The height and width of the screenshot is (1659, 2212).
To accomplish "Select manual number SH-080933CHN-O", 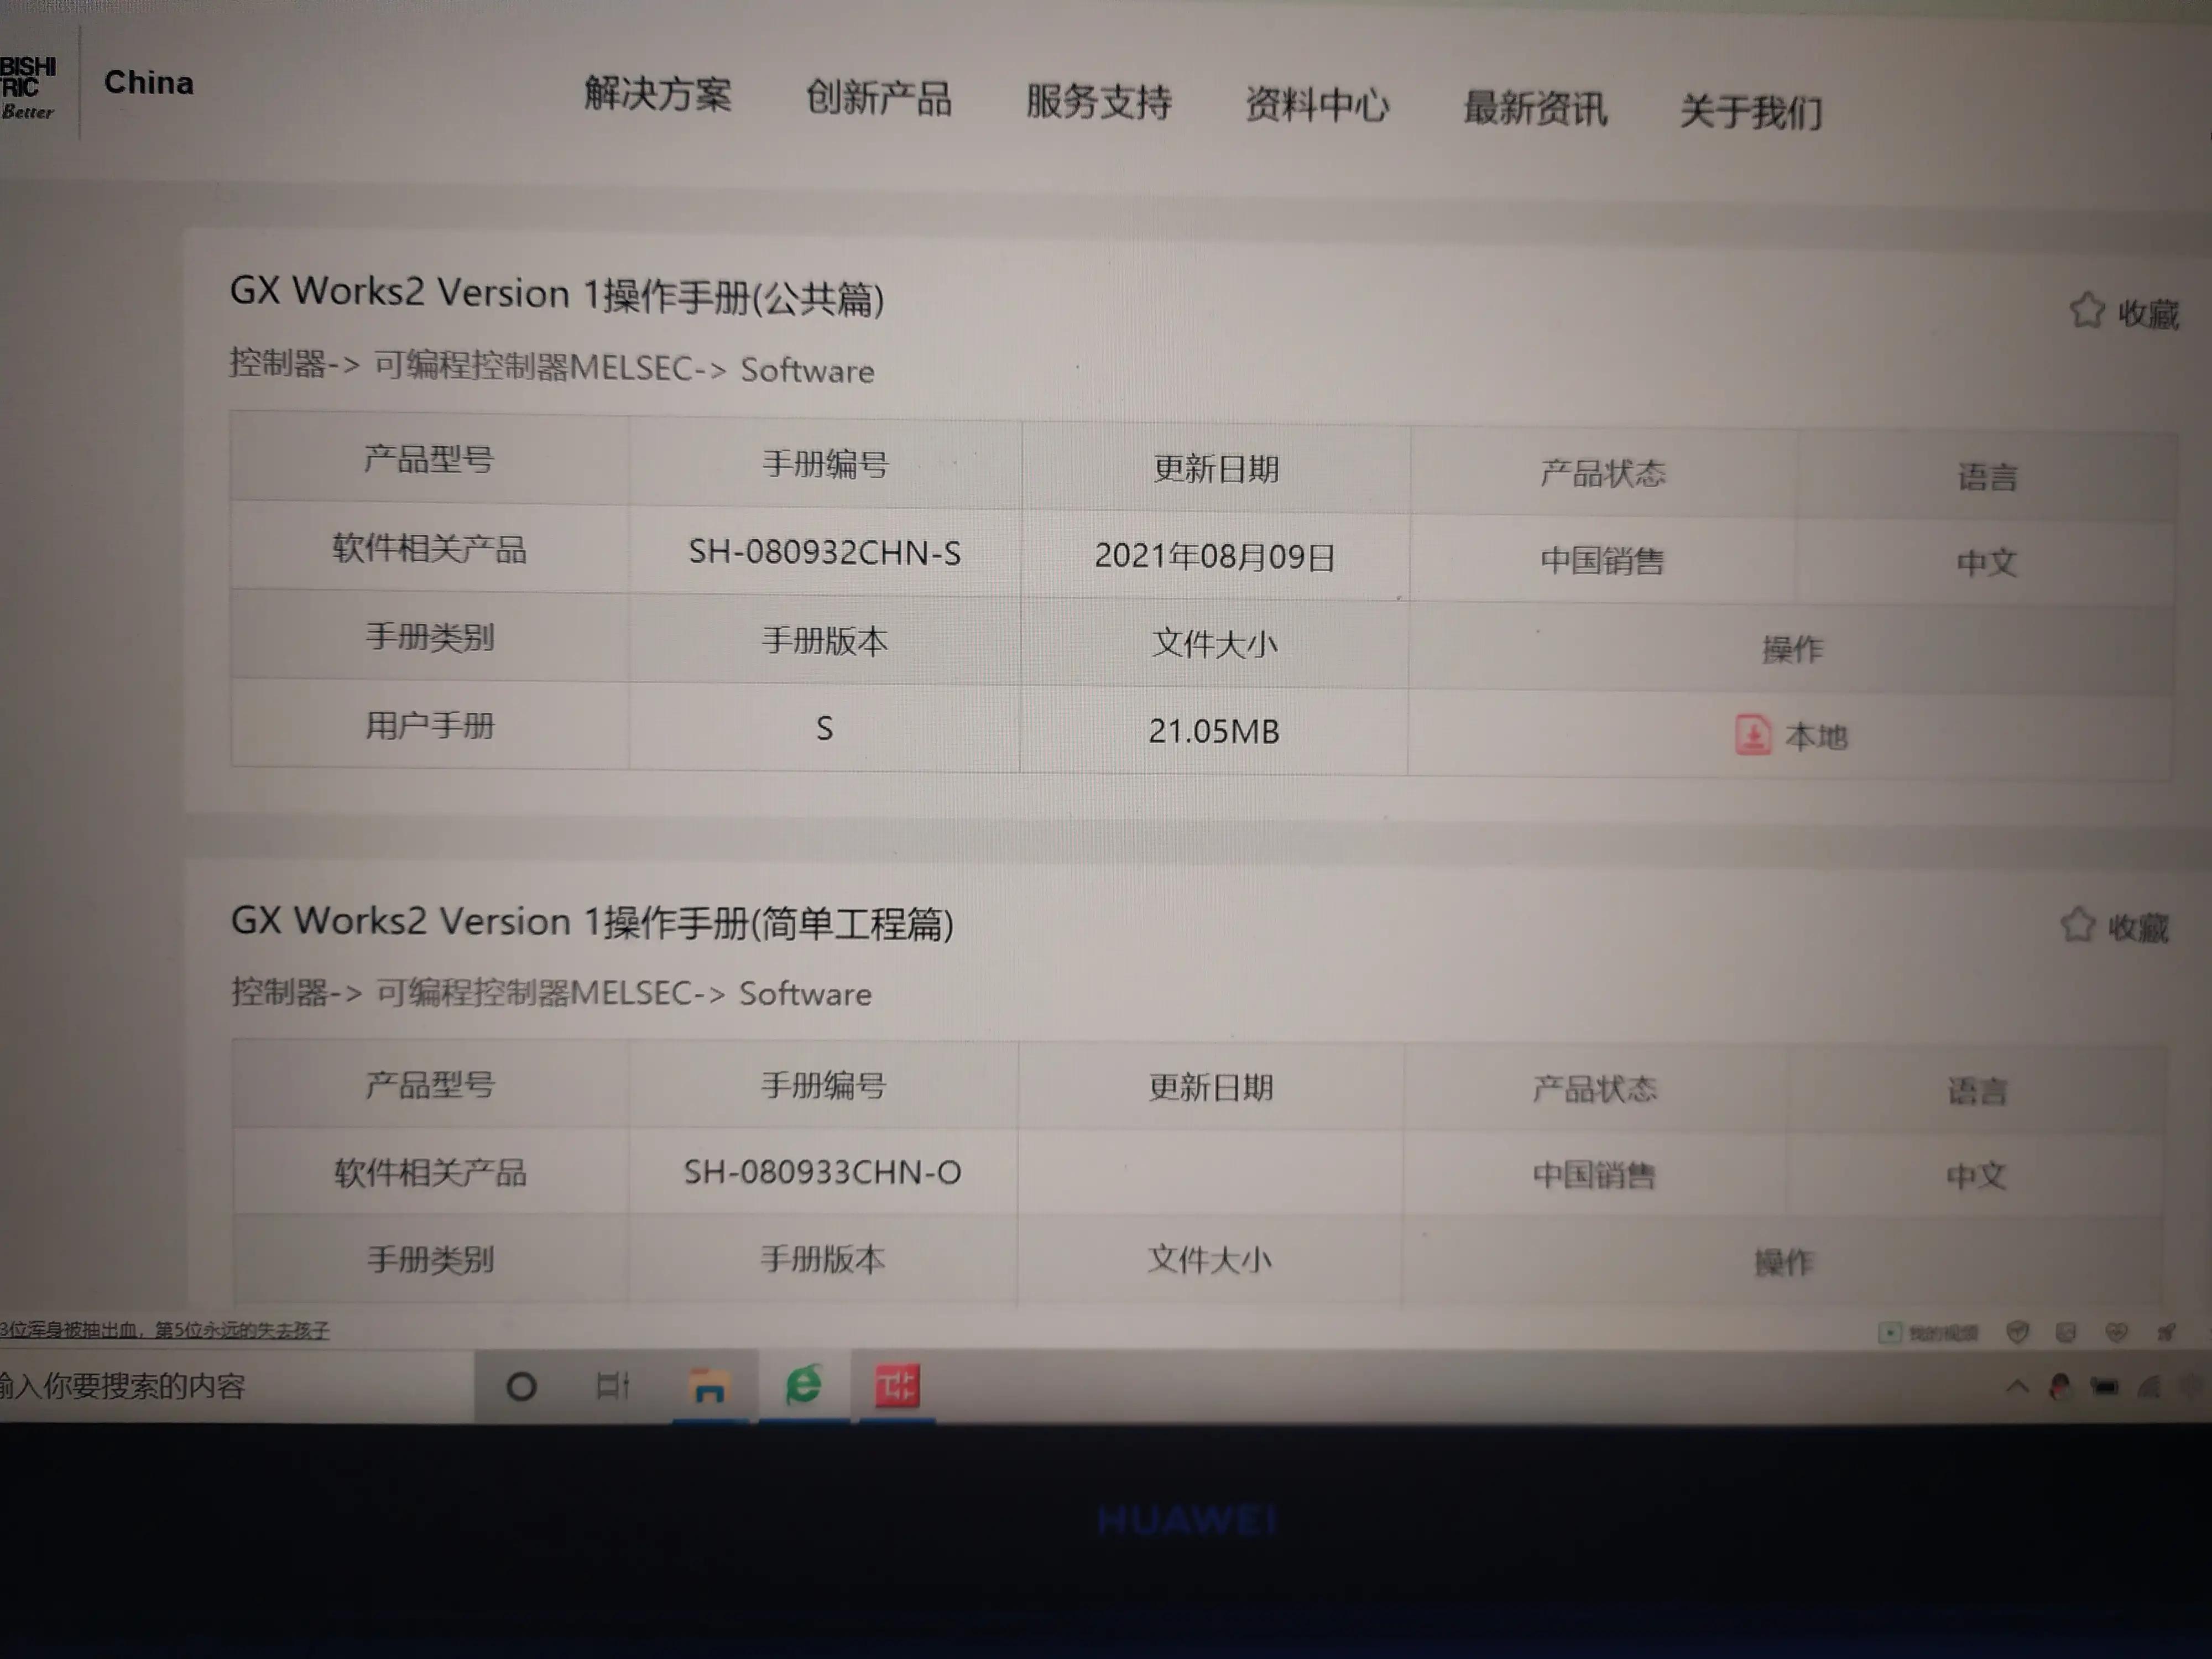I will coord(822,1172).
